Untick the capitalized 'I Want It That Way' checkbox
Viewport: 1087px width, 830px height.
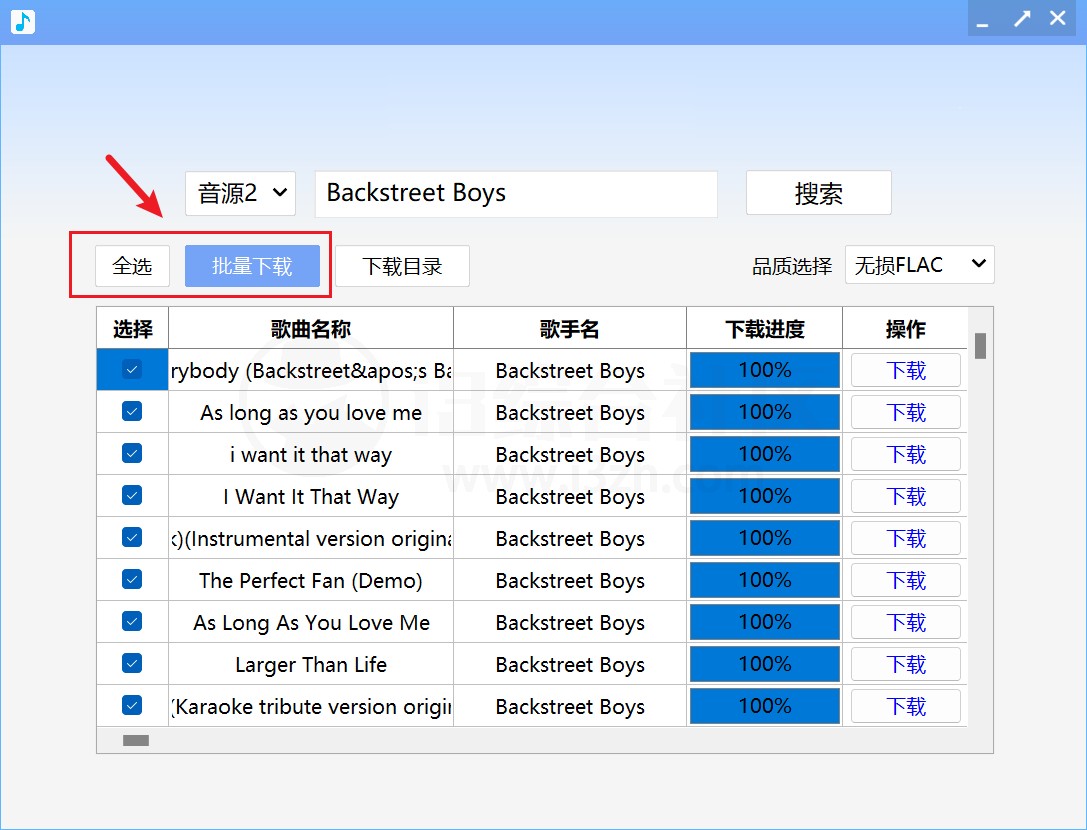(132, 495)
